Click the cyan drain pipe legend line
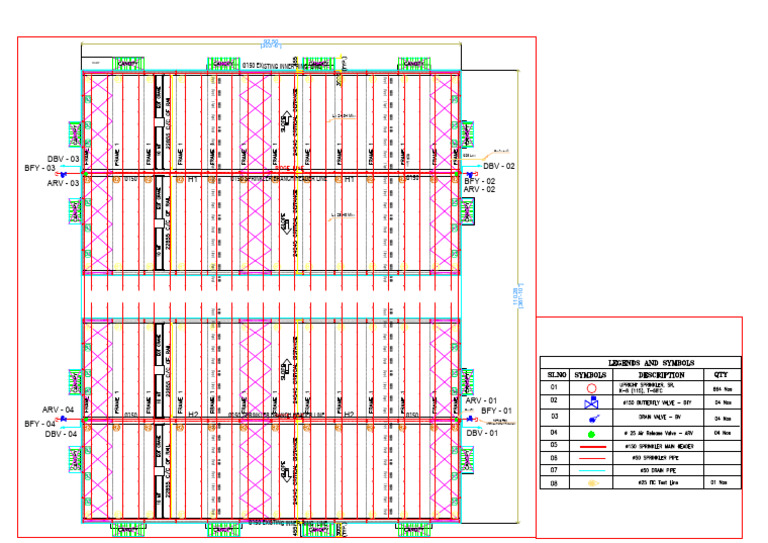768x543 pixels. 593,471
